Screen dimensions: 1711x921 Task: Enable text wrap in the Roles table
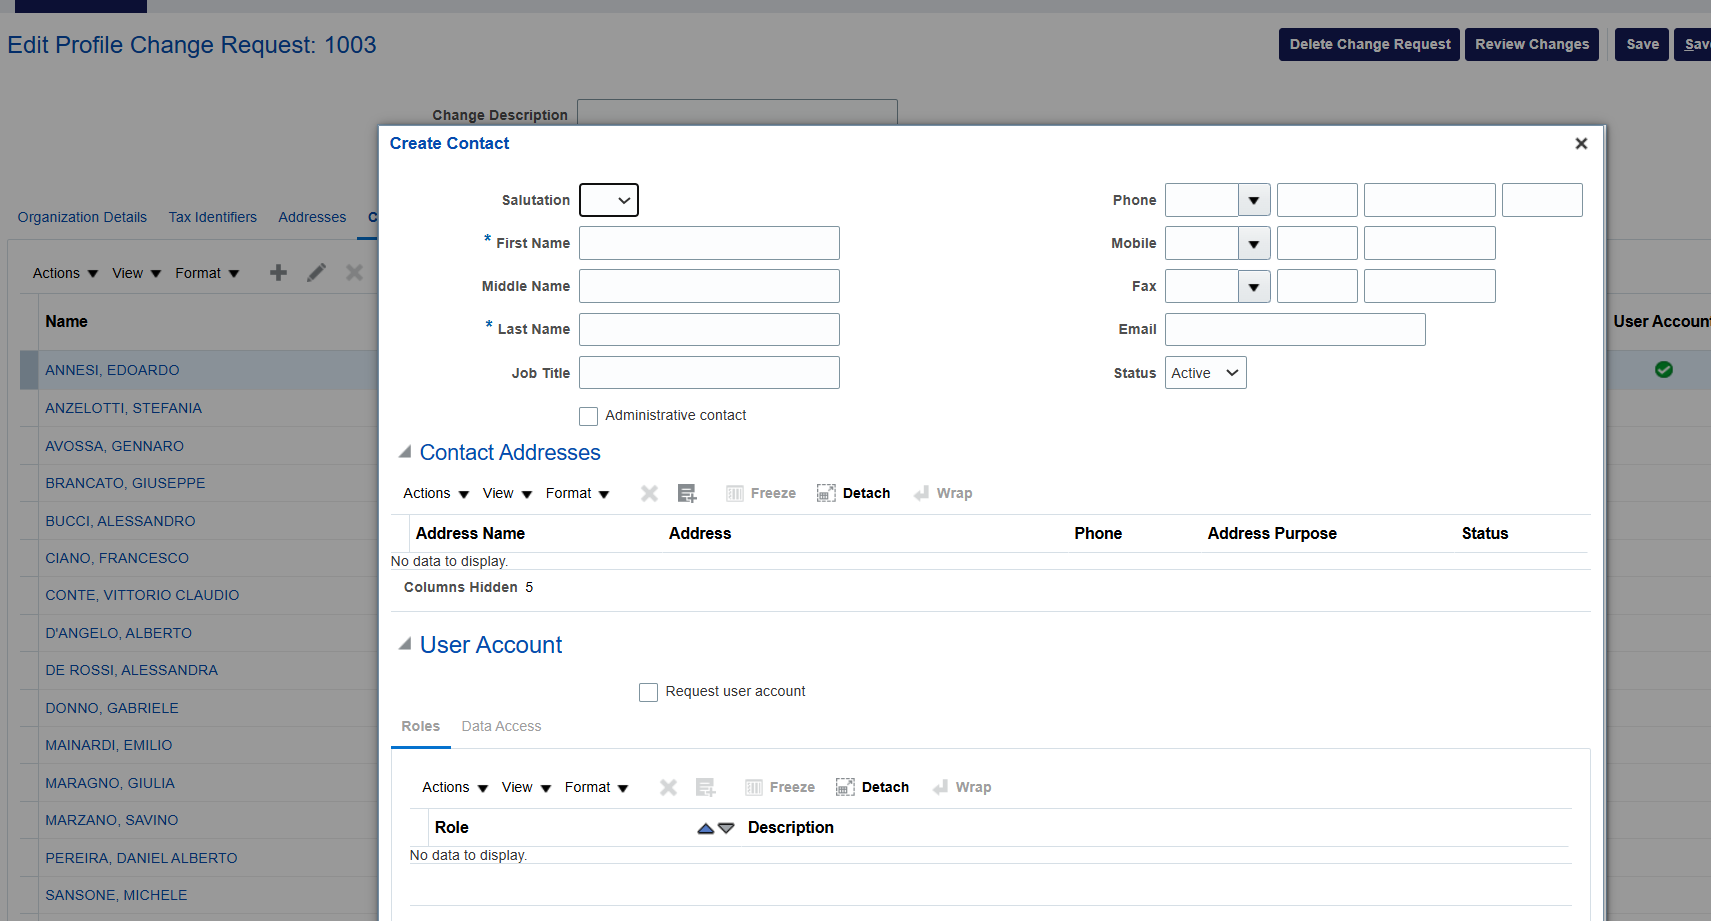click(961, 787)
